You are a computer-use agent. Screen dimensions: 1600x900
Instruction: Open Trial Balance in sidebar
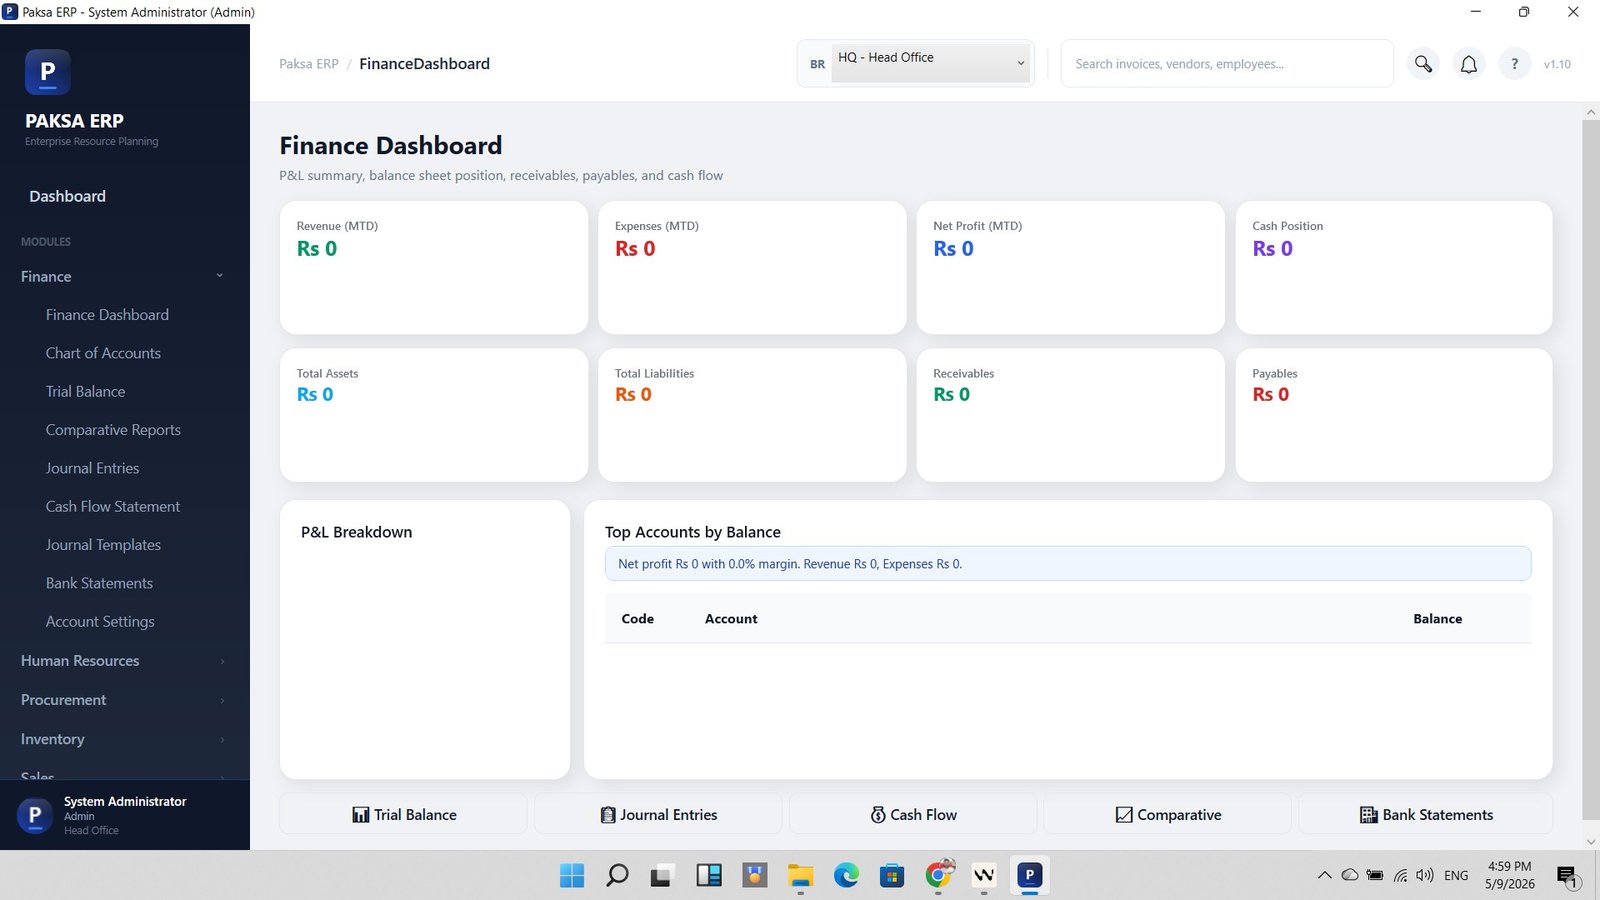(x=85, y=392)
